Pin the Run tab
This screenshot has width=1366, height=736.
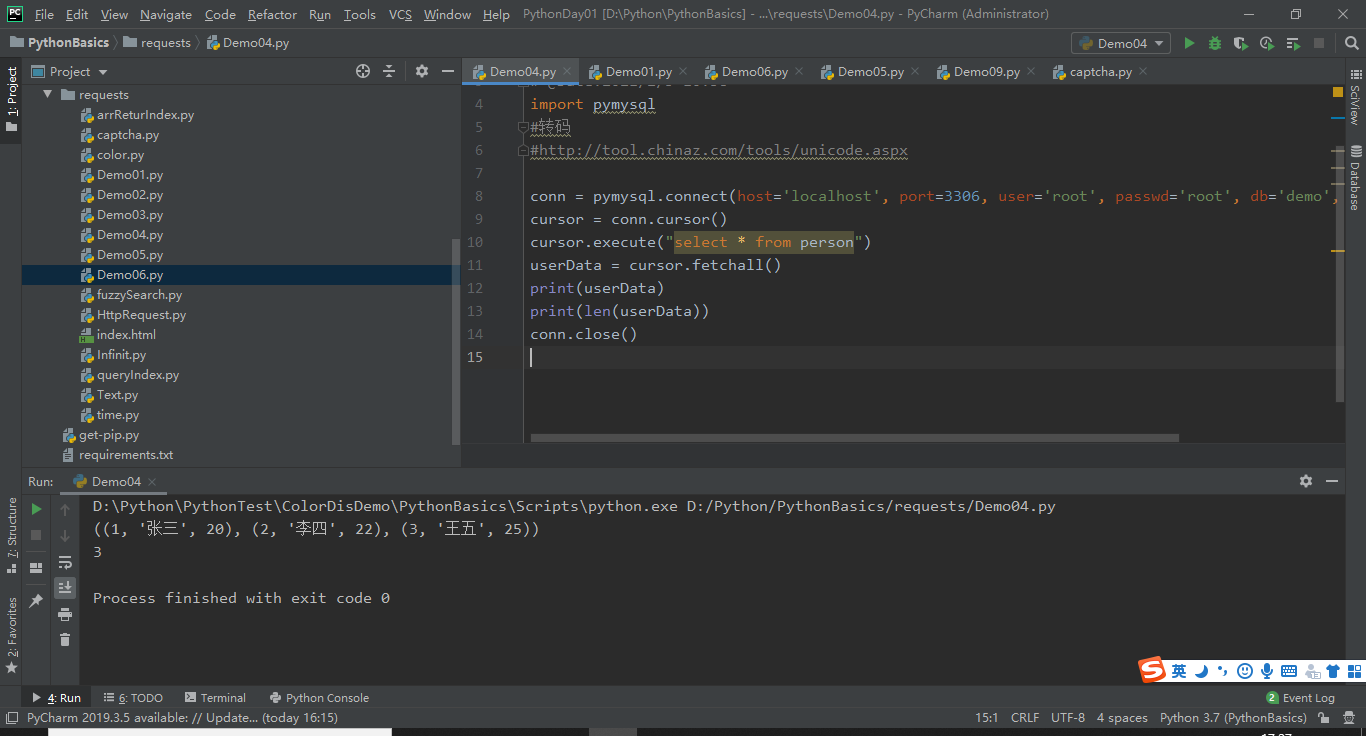pyautogui.click(x=36, y=601)
